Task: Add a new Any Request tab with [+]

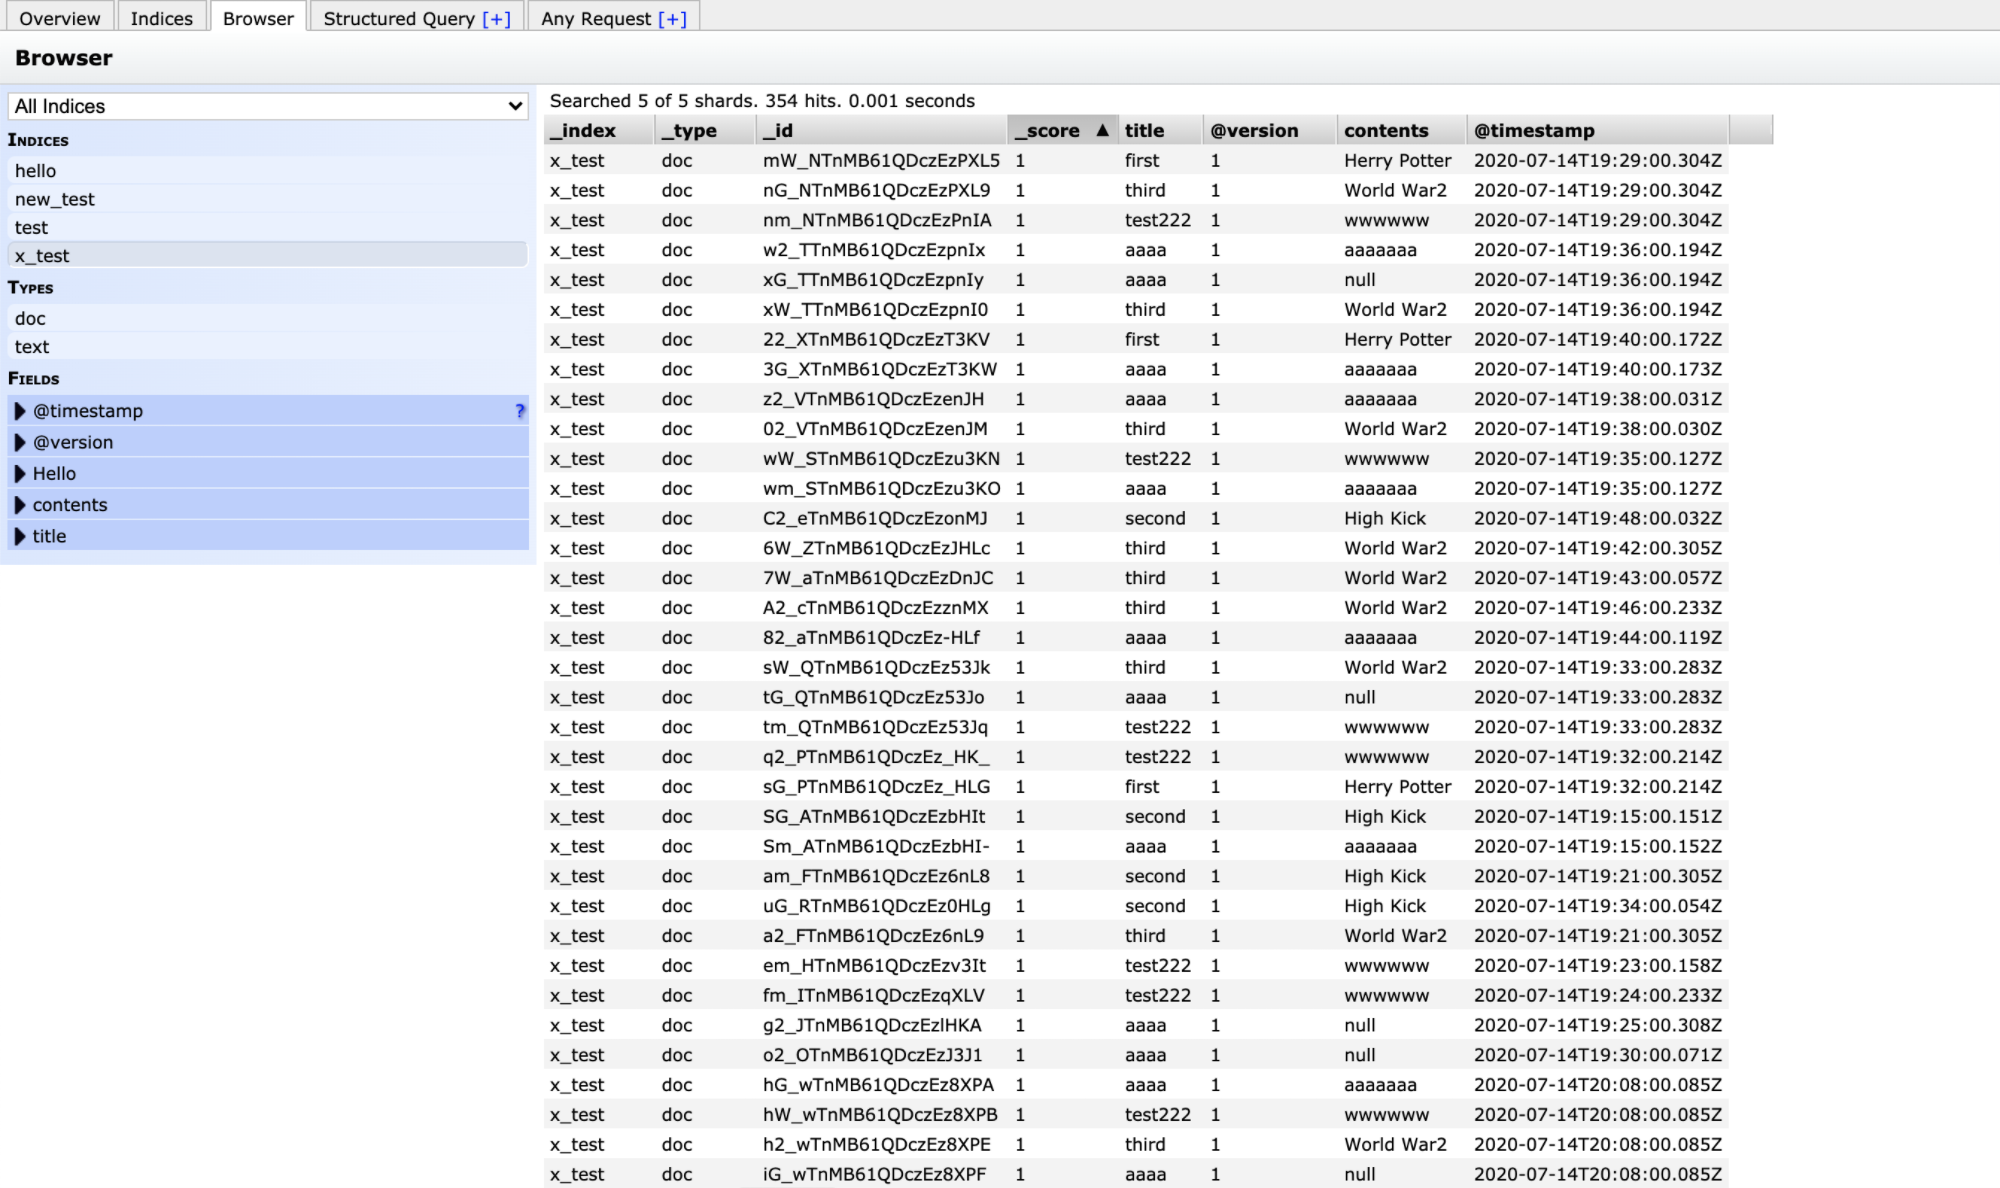Action: 672,18
